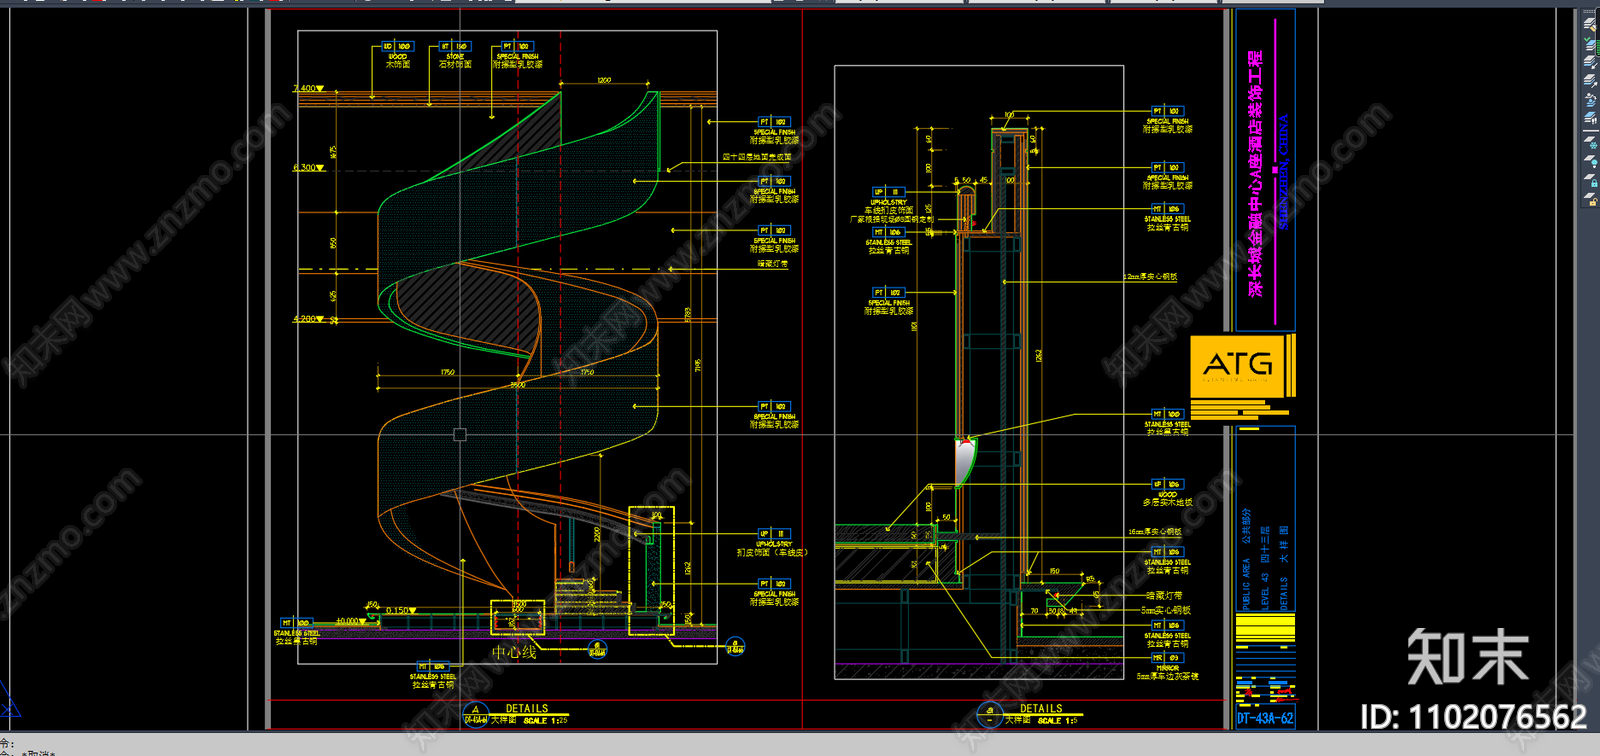Click the Layer Unisolate icon
Screen dimensions: 1600x756
[x=1590, y=81]
